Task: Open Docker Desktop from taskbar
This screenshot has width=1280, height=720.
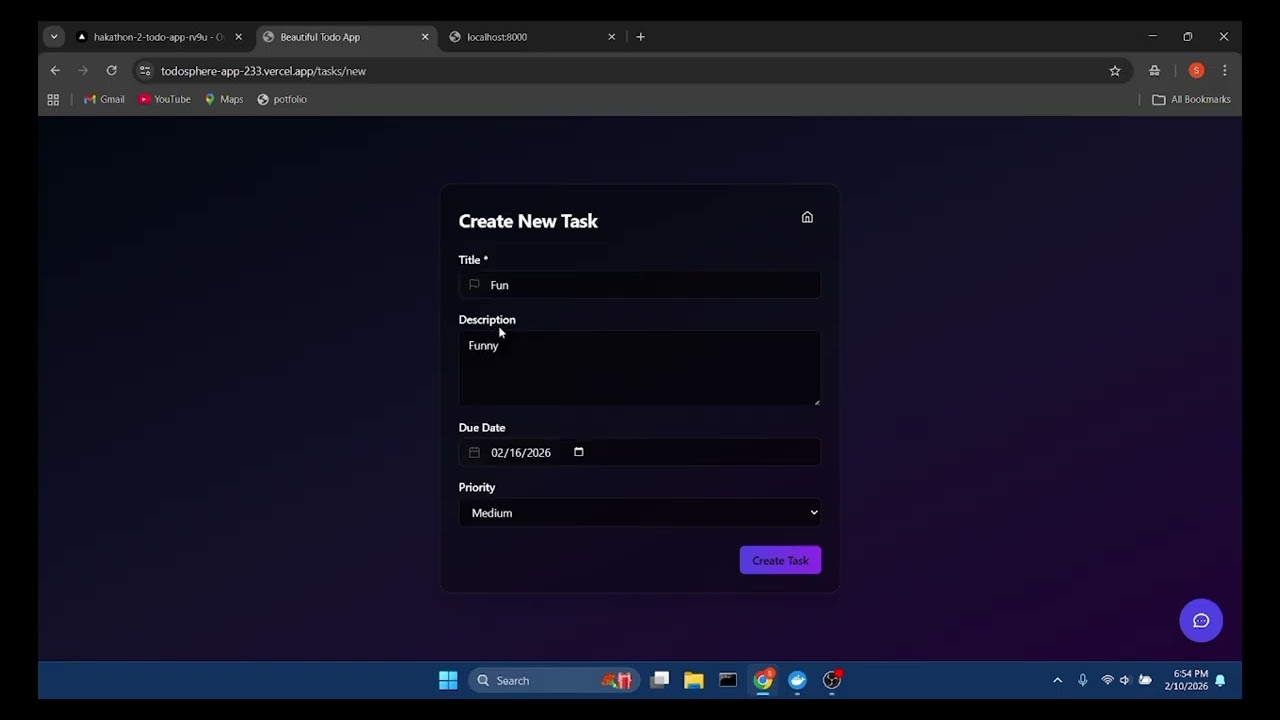Action: coord(797,680)
